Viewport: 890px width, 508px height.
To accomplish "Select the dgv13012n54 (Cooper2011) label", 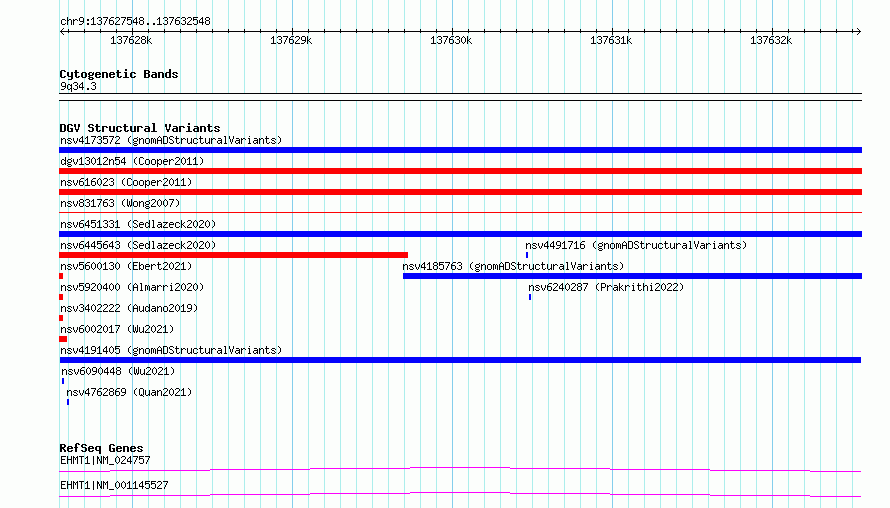I will click(132, 161).
